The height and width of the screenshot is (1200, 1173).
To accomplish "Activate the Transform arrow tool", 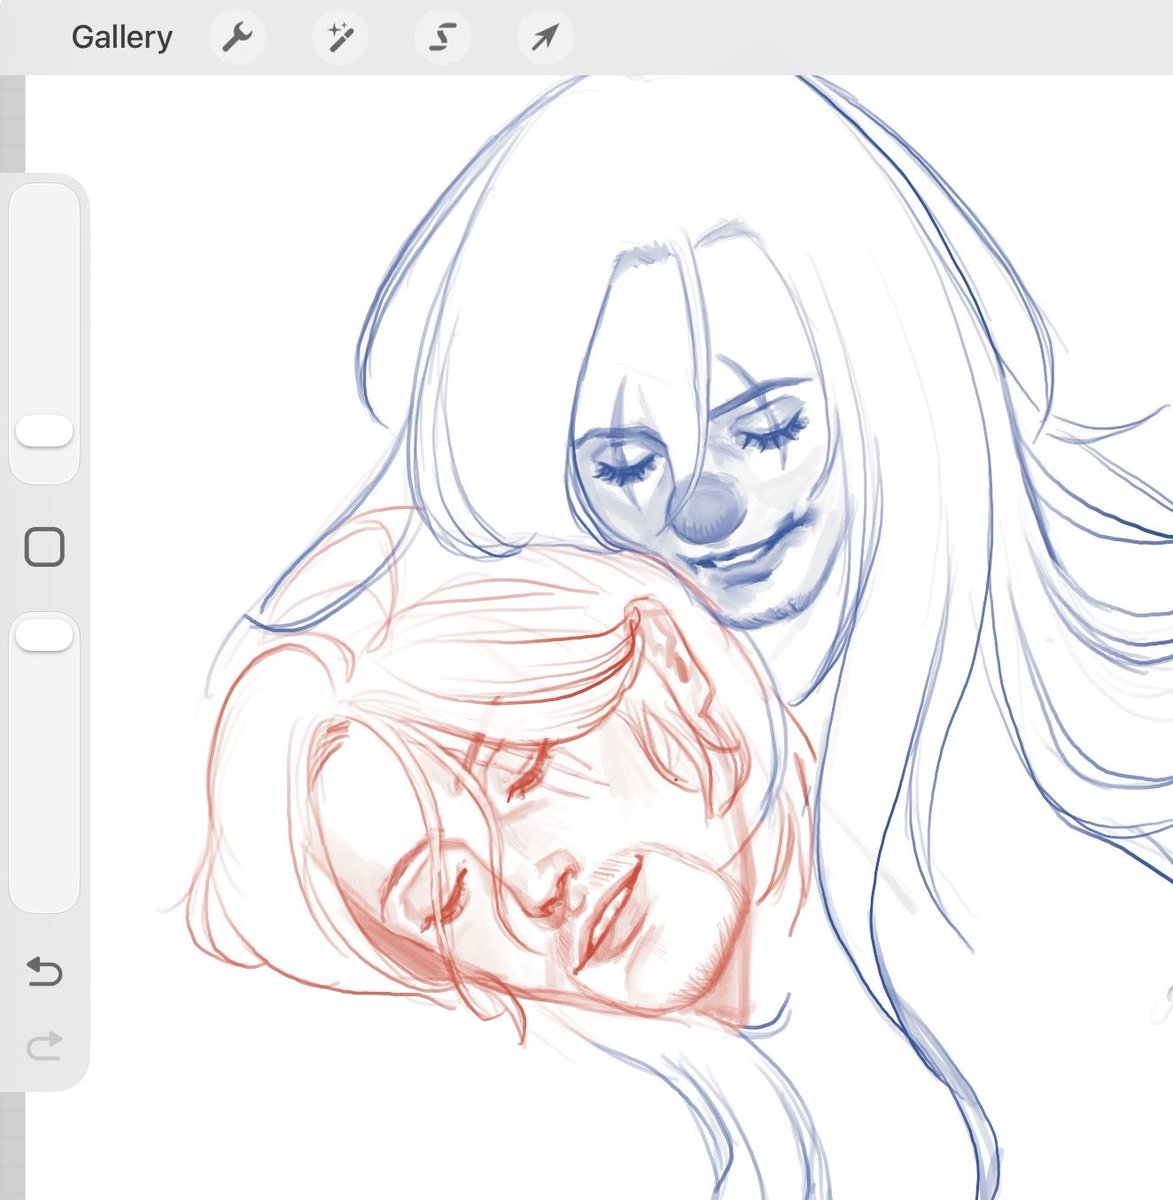I will pos(545,38).
